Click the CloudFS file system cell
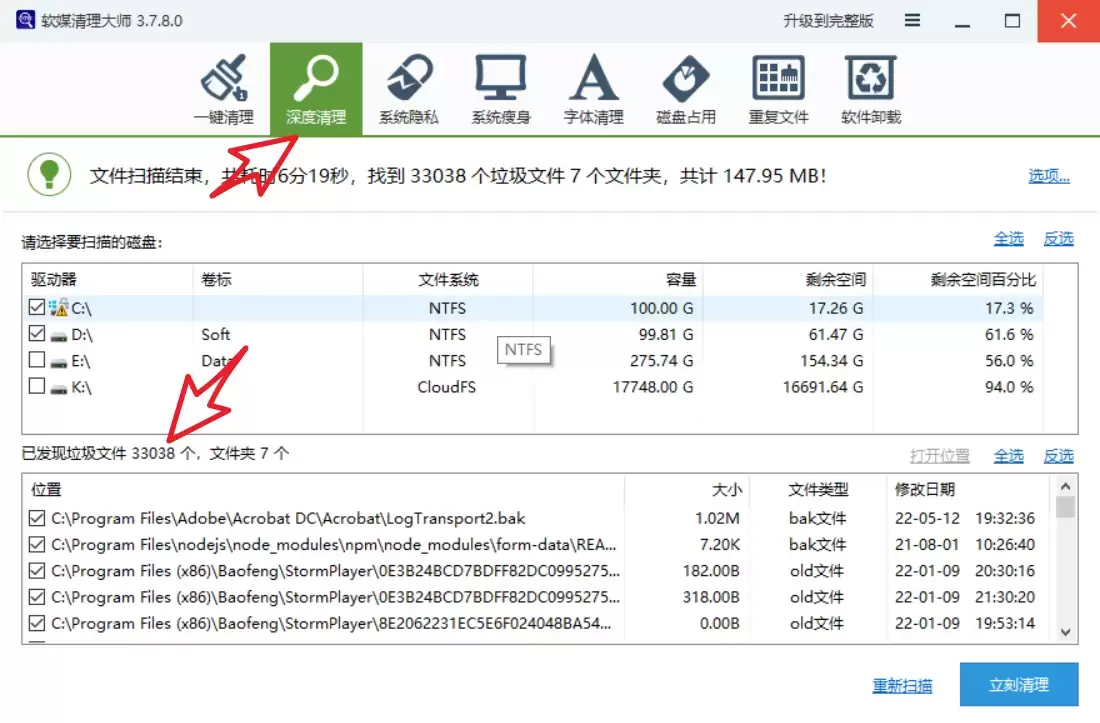Image resolution: width=1100 pixels, height=723 pixels. (x=447, y=387)
